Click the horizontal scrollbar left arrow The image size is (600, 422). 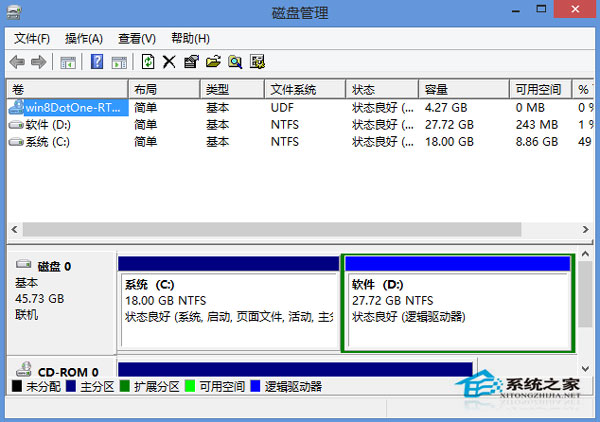click(15, 230)
